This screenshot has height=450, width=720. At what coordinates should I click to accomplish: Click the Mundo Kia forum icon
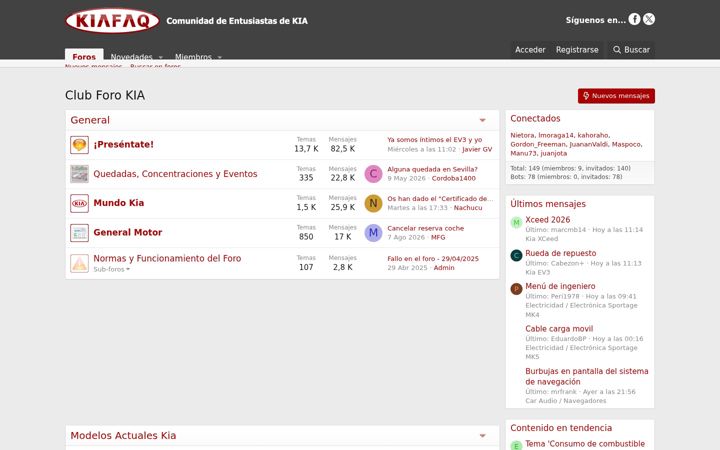pyautogui.click(x=79, y=203)
